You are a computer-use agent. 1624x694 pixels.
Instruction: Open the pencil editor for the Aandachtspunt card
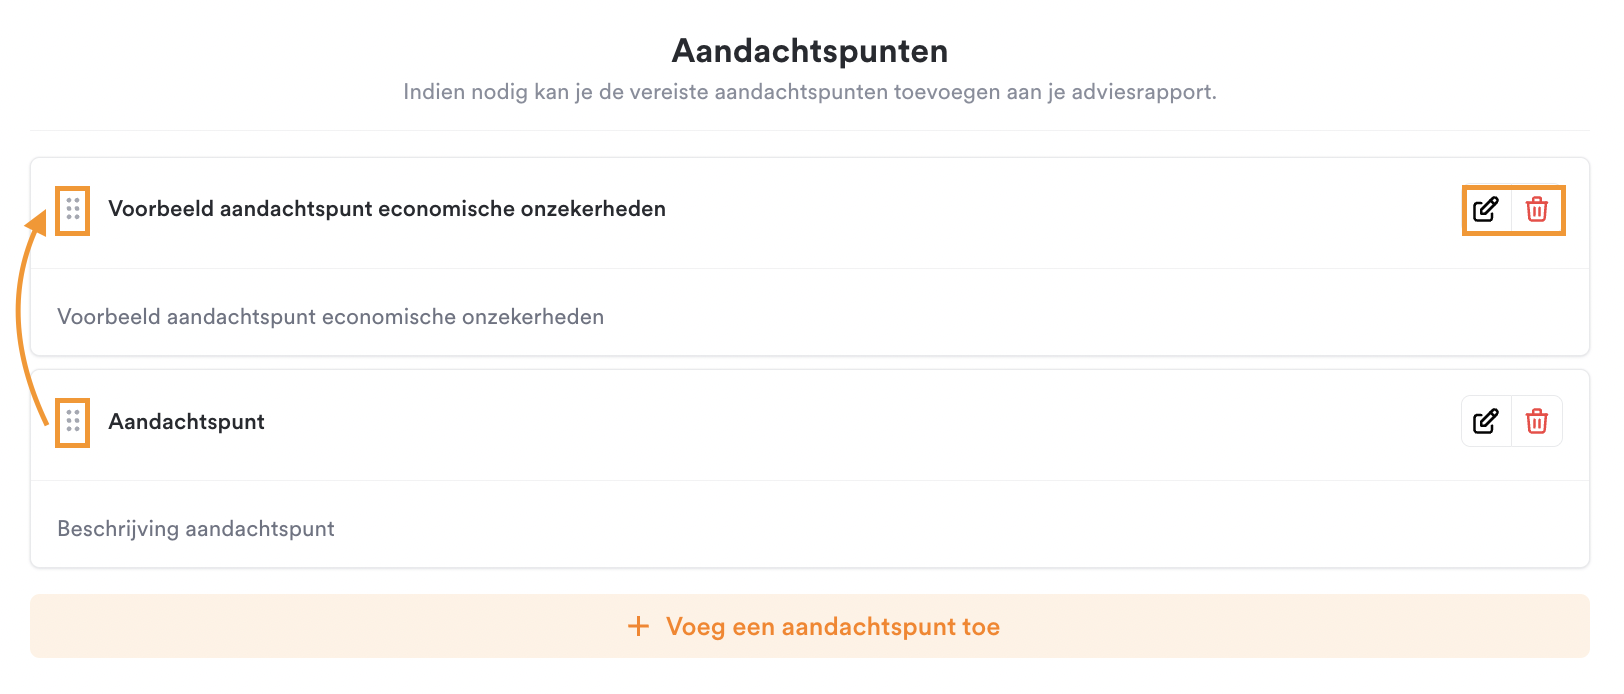click(x=1486, y=422)
